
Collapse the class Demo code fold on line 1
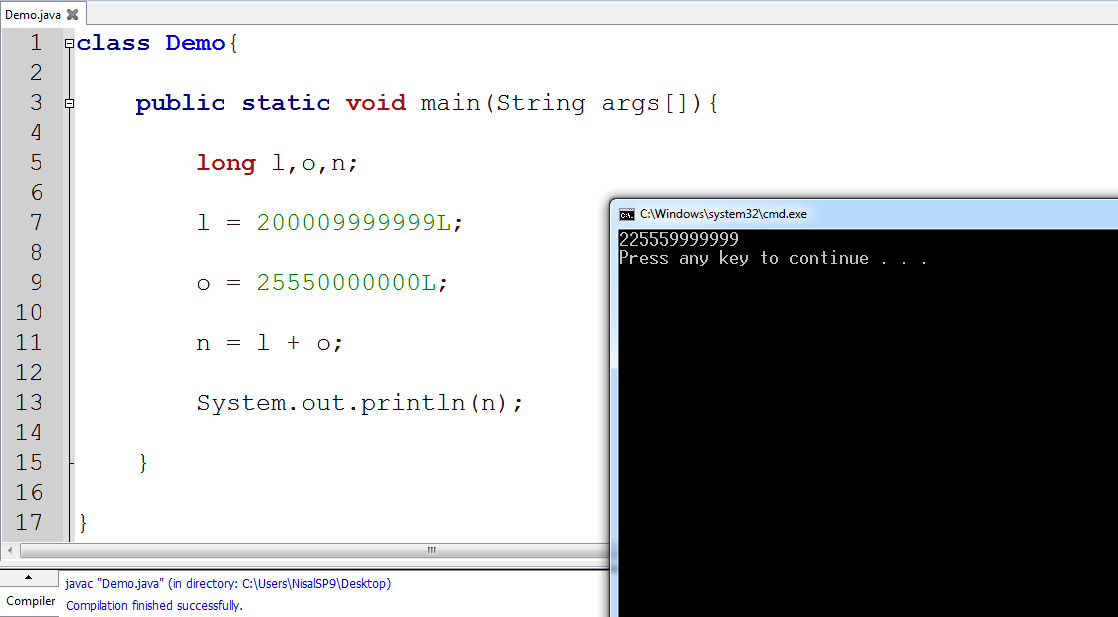coord(67,43)
